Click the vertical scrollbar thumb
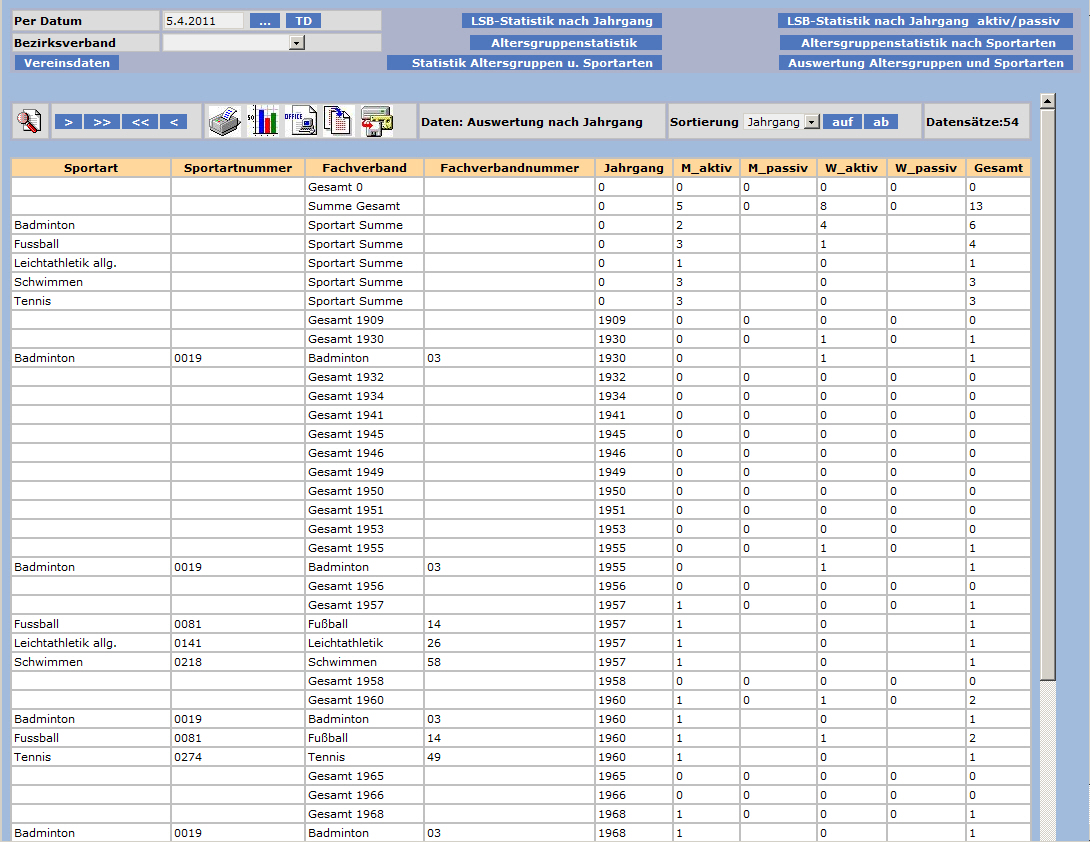The height and width of the screenshot is (842, 1090). pos(1048,394)
